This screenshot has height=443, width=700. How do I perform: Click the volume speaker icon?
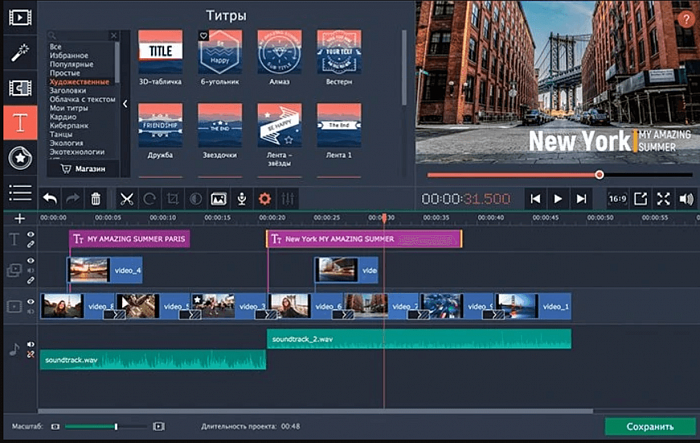click(686, 199)
